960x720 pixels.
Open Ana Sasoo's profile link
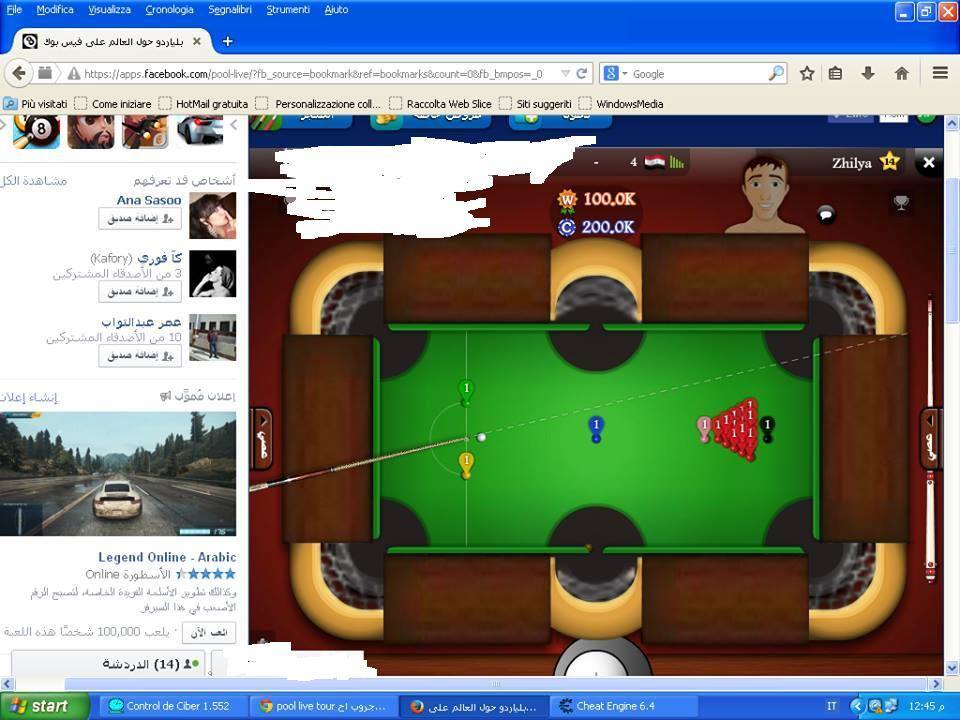(149, 200)
